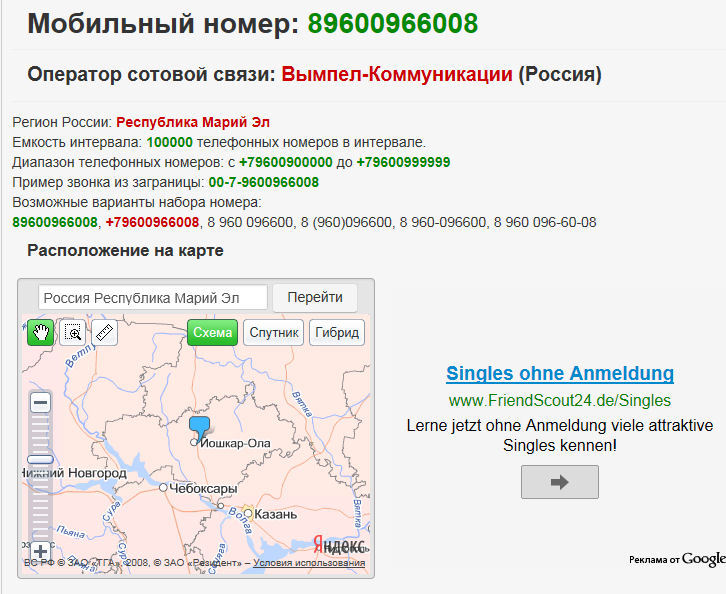
Task: Click Казань city label on map
Action: [275, 514]
